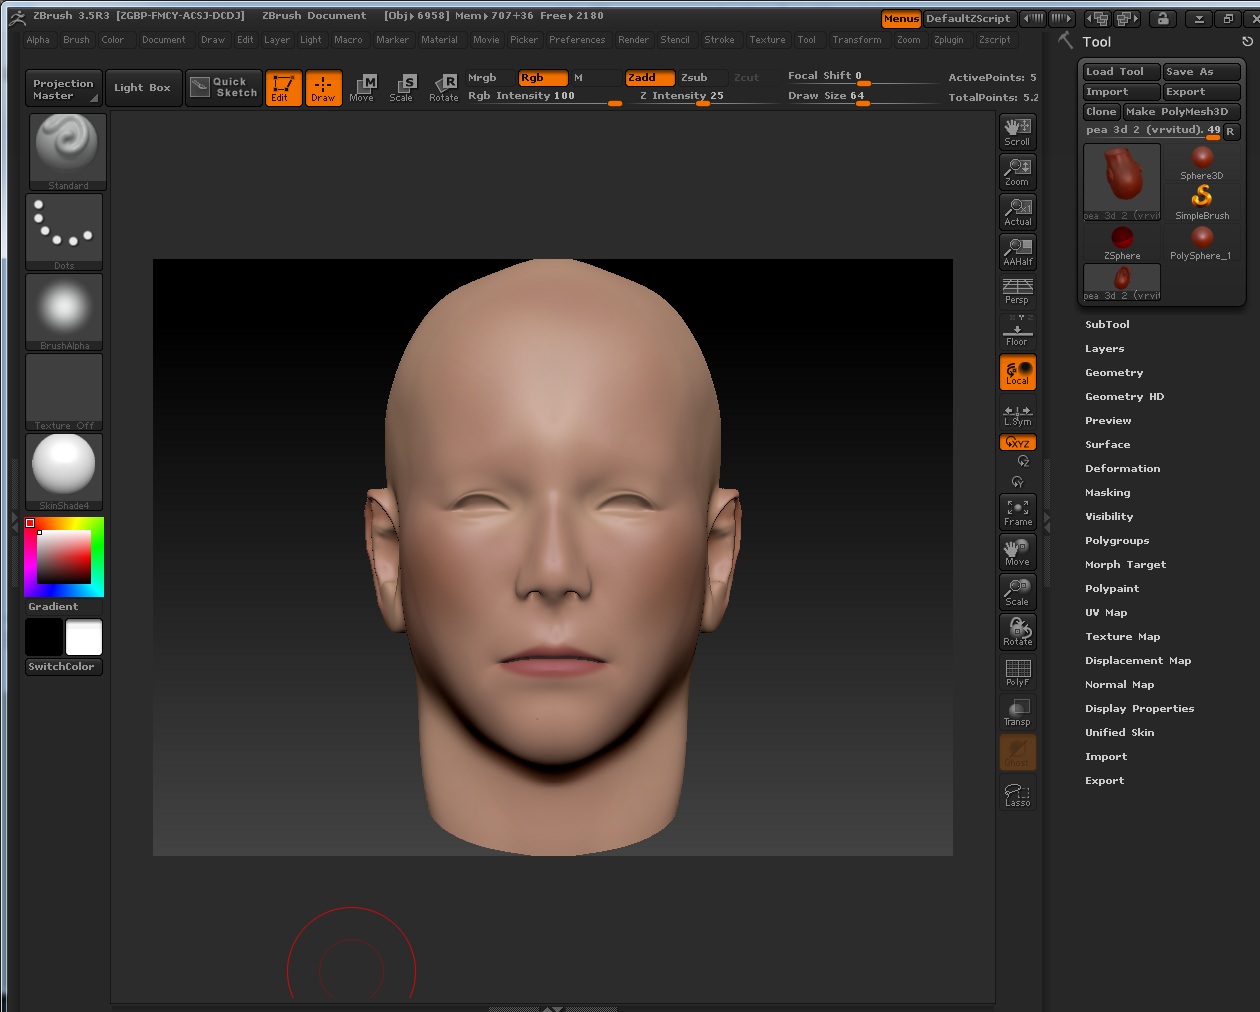The image size is (1260, 1012).
Task: Activate Scale mode in top toolbar
Action: point(401,87)
